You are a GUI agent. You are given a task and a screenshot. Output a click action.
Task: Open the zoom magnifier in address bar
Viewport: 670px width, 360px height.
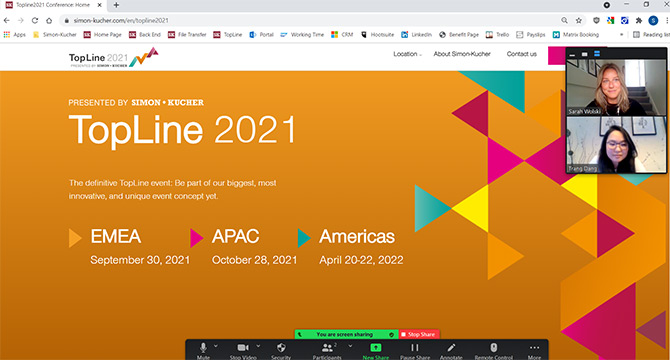point(564,20)
